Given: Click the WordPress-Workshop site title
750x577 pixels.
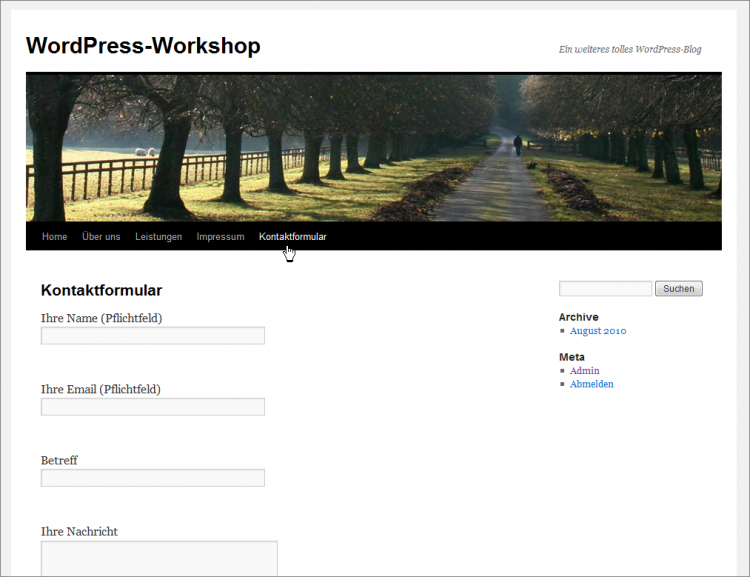Looking at the screenshot, I should tap(143, 46).
